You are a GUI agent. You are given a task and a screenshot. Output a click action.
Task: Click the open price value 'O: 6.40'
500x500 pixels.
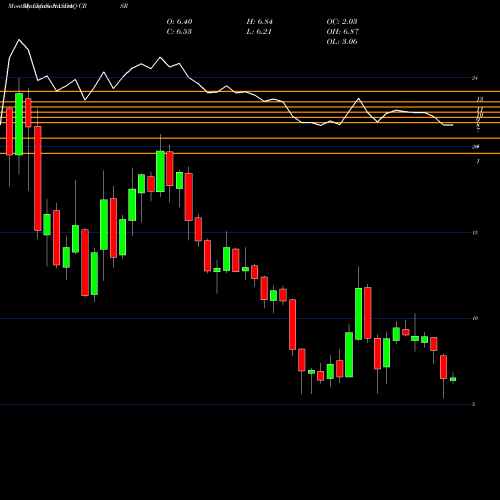pyautogui.click(x=179, y=22)
